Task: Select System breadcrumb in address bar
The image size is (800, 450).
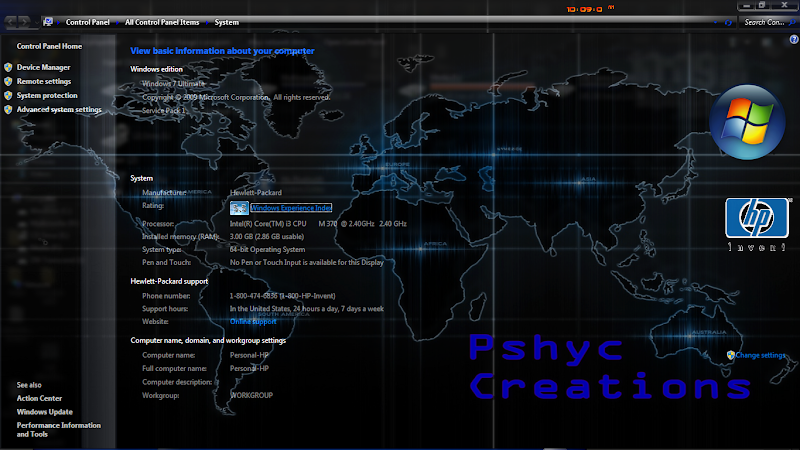Action: pos(227,22)
